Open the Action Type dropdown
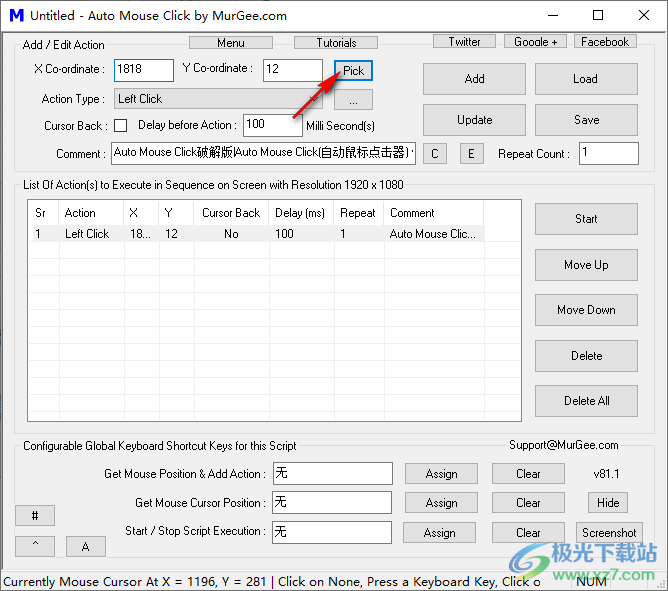Screen dimensions: 668x591 tap(218, 99)
